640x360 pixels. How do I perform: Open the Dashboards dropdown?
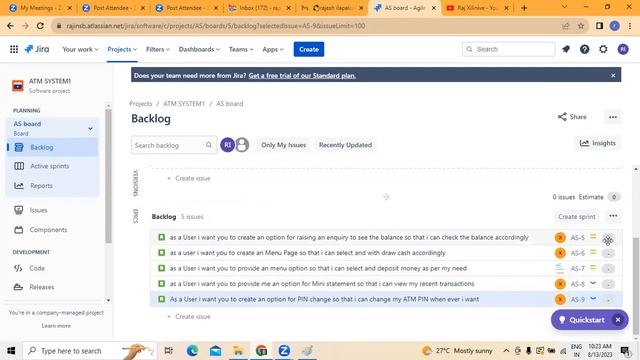[x=199, y=49]
